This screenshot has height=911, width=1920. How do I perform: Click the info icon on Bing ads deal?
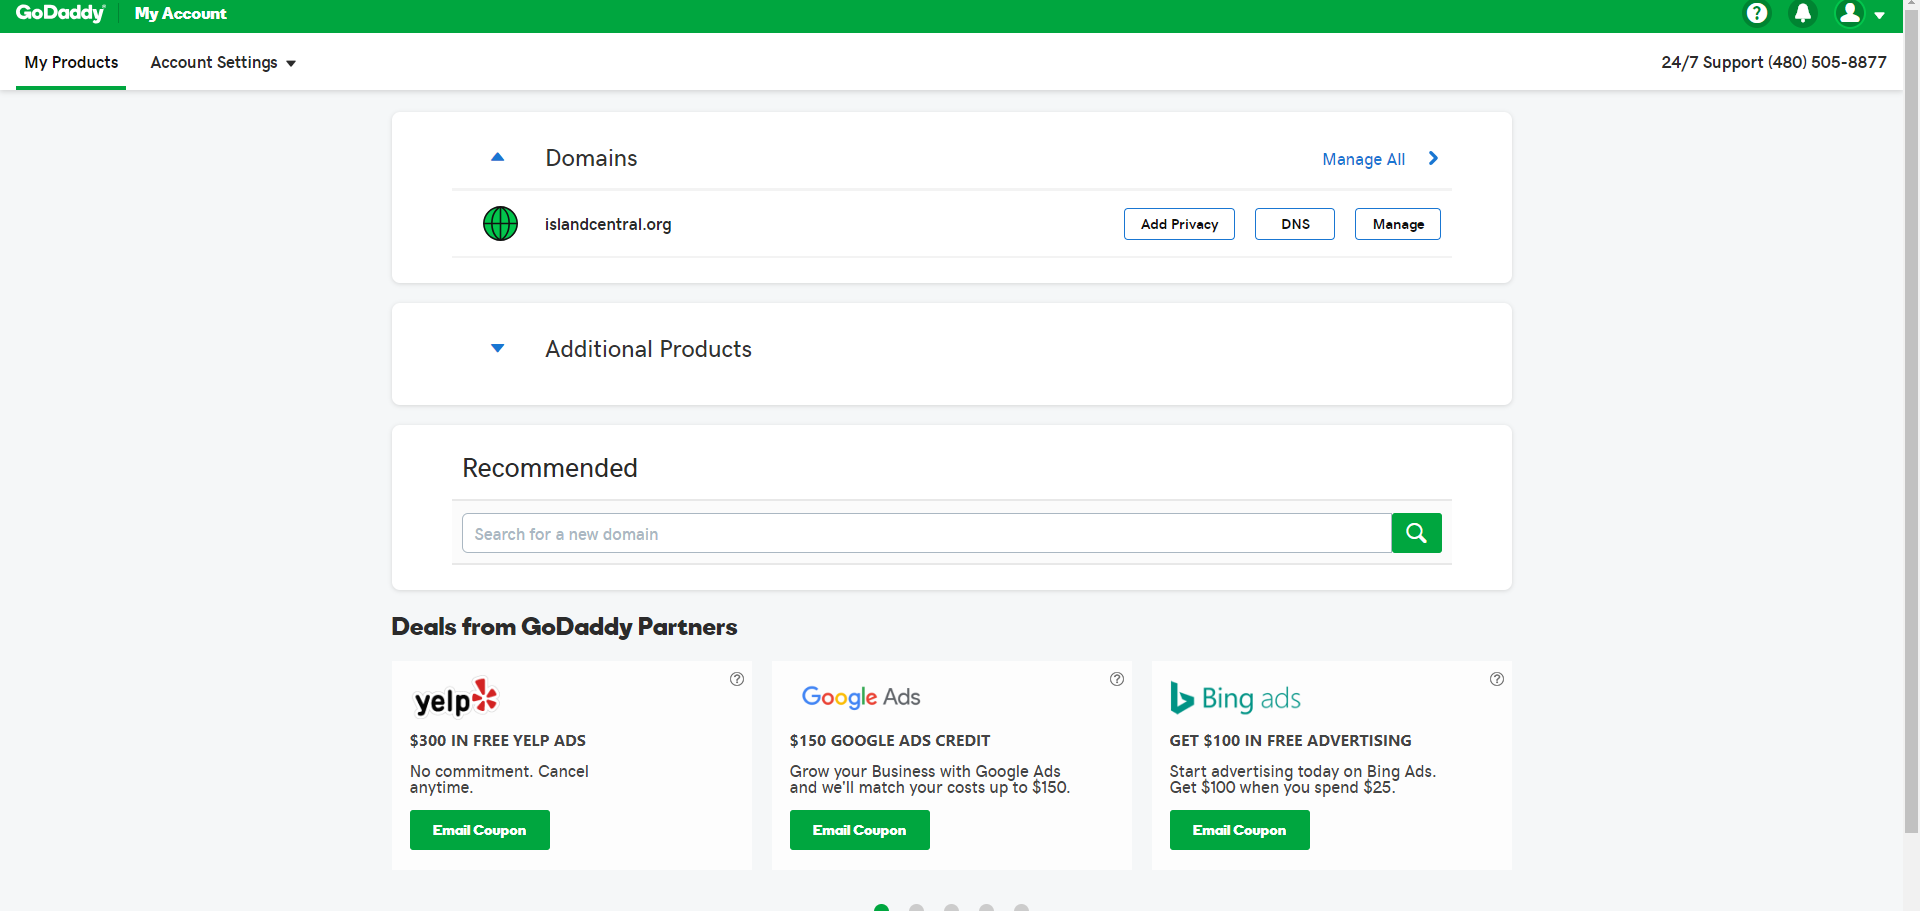[x=1497, y=679]
